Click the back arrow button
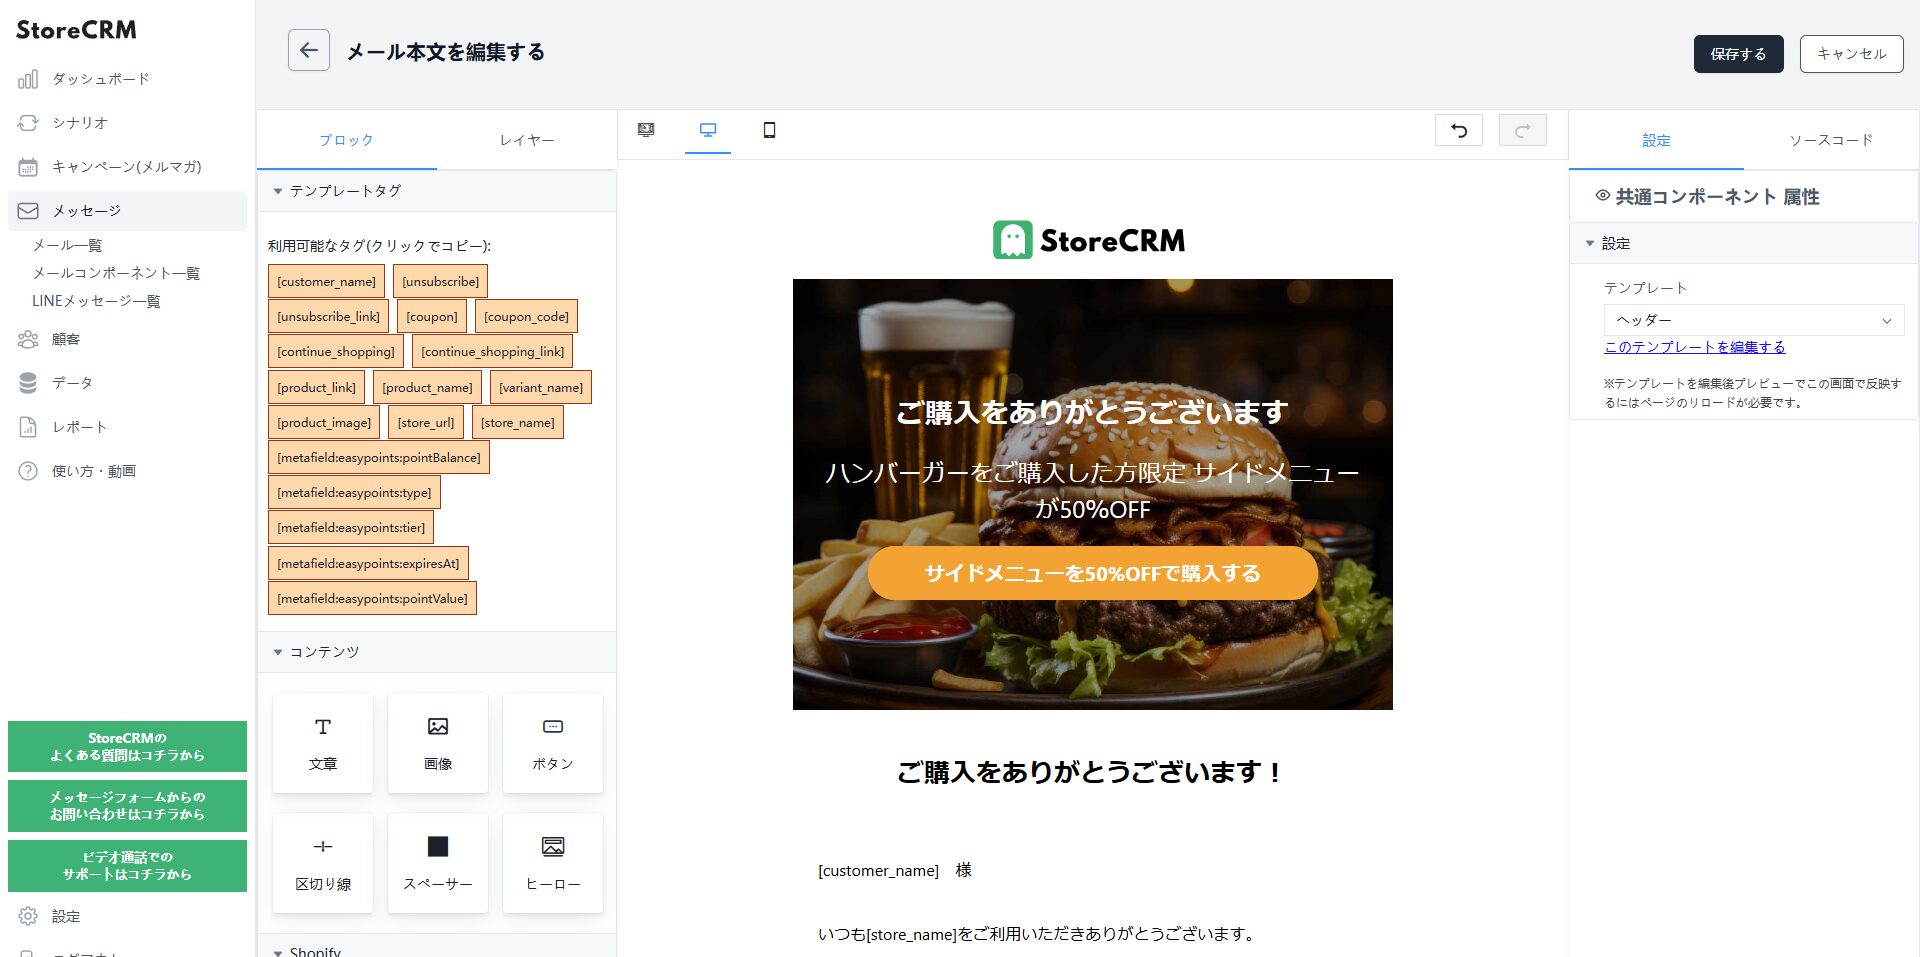The width and height of the screenshot is (1920, 957). coord(308,50)
